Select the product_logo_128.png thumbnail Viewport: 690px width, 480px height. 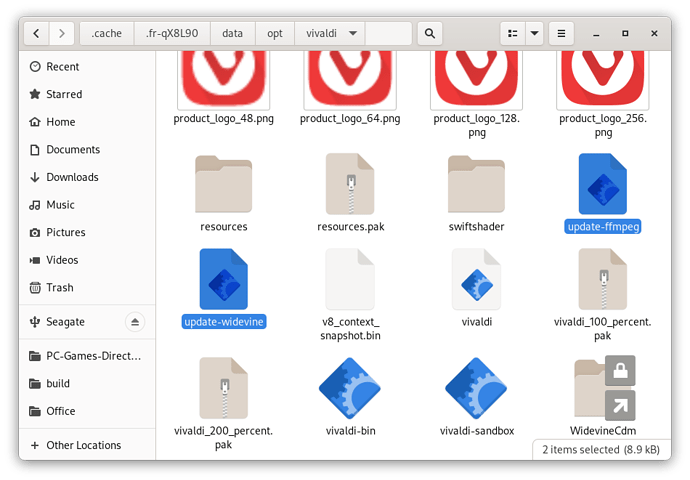477,79
